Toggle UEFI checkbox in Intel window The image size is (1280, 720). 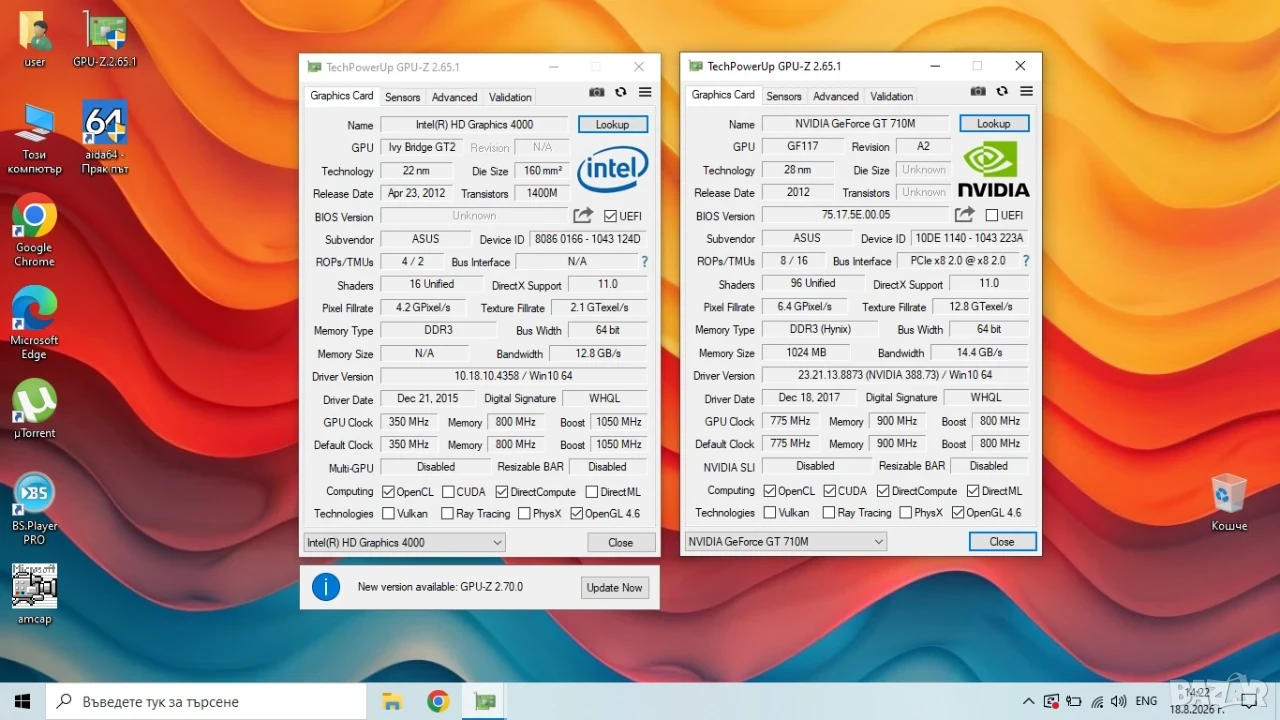610,216
